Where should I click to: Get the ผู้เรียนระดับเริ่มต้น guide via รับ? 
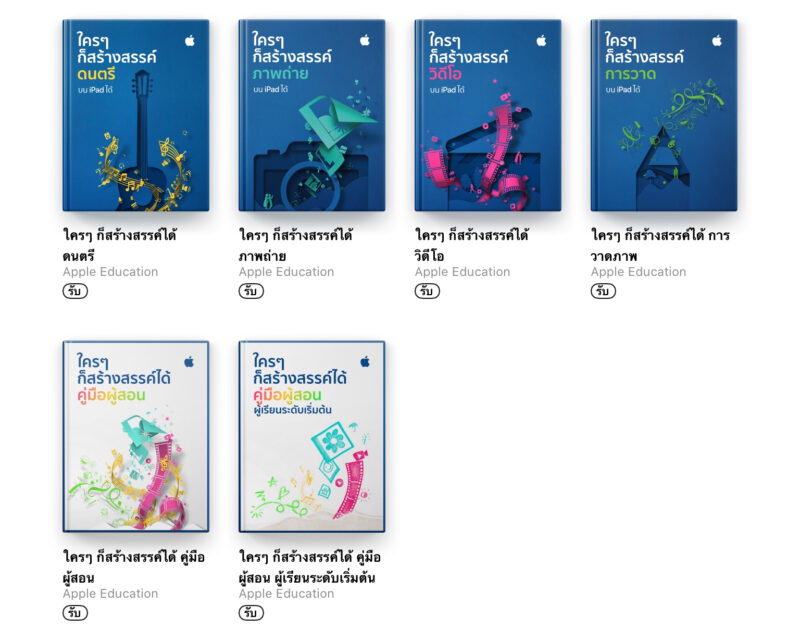pyautogui.click(x=251, y=612)
